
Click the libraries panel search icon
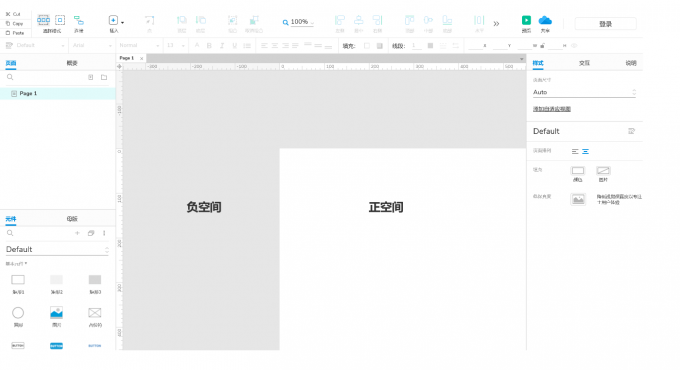point(10,233)
